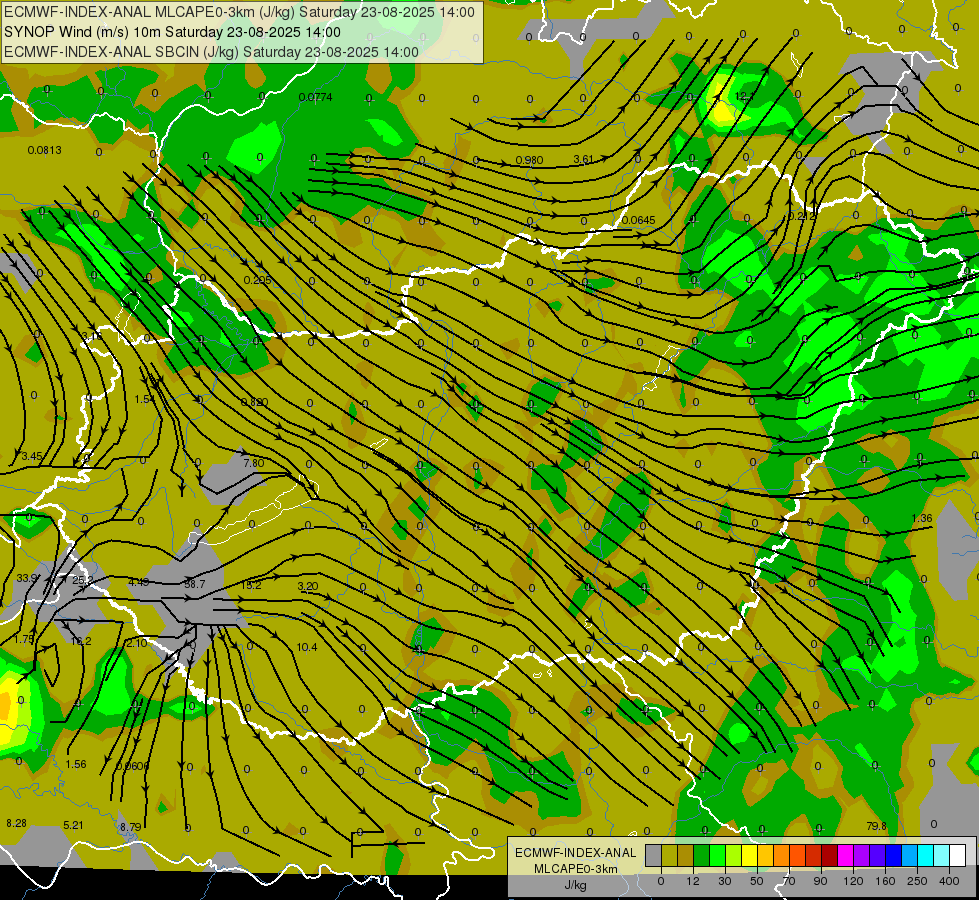The image size is (979, 900).
Task: Click the map value '3.20'
Action: pyautogui.click(x=308, y=586)
